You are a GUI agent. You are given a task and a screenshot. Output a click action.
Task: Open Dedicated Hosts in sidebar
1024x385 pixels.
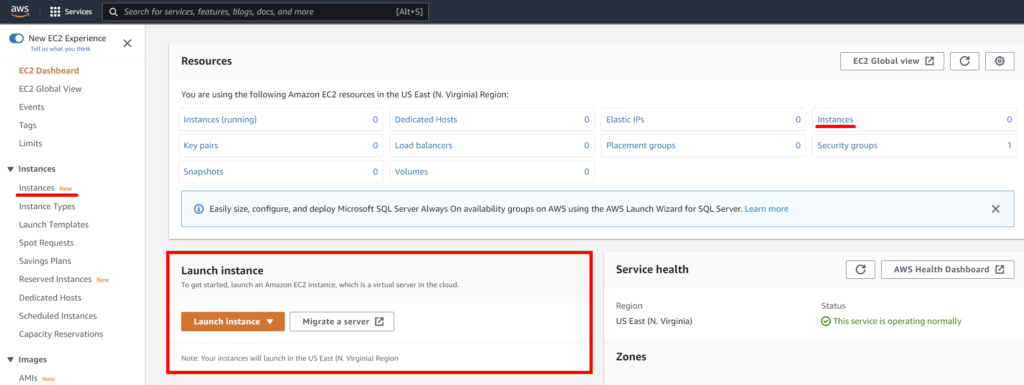(50, 298)
